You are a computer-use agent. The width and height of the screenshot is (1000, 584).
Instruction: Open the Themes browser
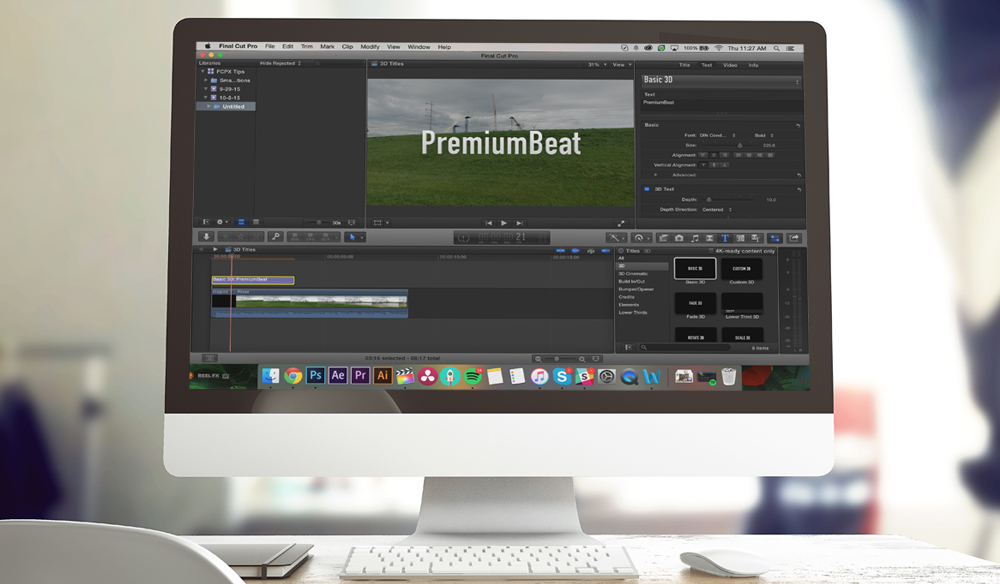(755, 238)
